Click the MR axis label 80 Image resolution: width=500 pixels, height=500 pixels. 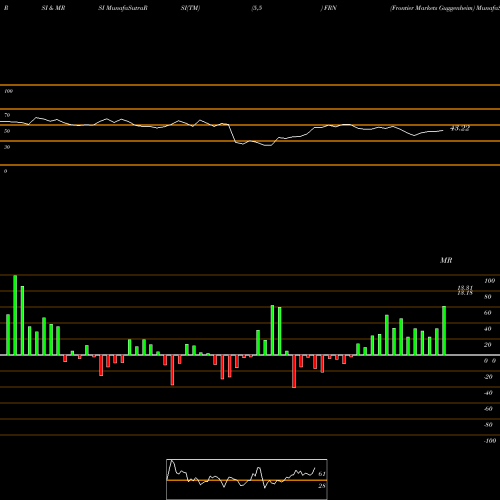click(x=488, y=297)
